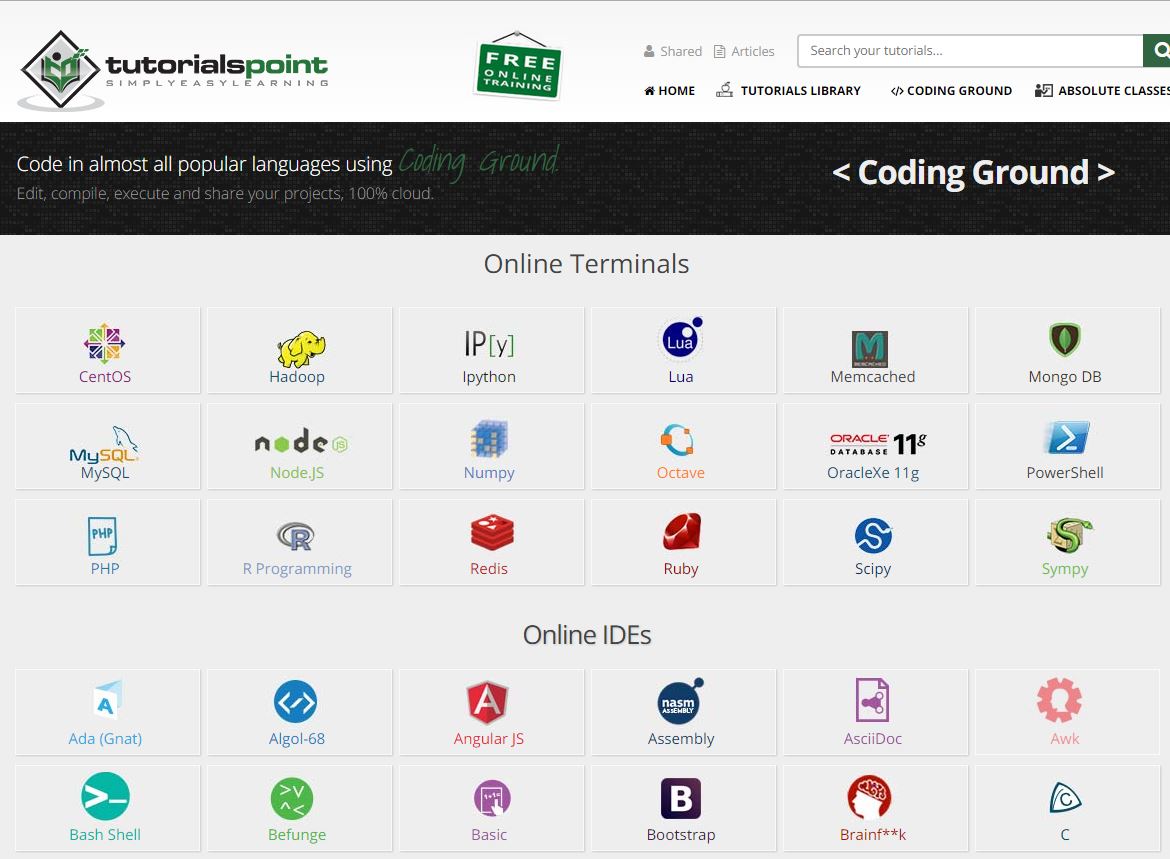Go to the HOME menu item
The height and width of the screenshot is (859, 1170).
(669, 90)
